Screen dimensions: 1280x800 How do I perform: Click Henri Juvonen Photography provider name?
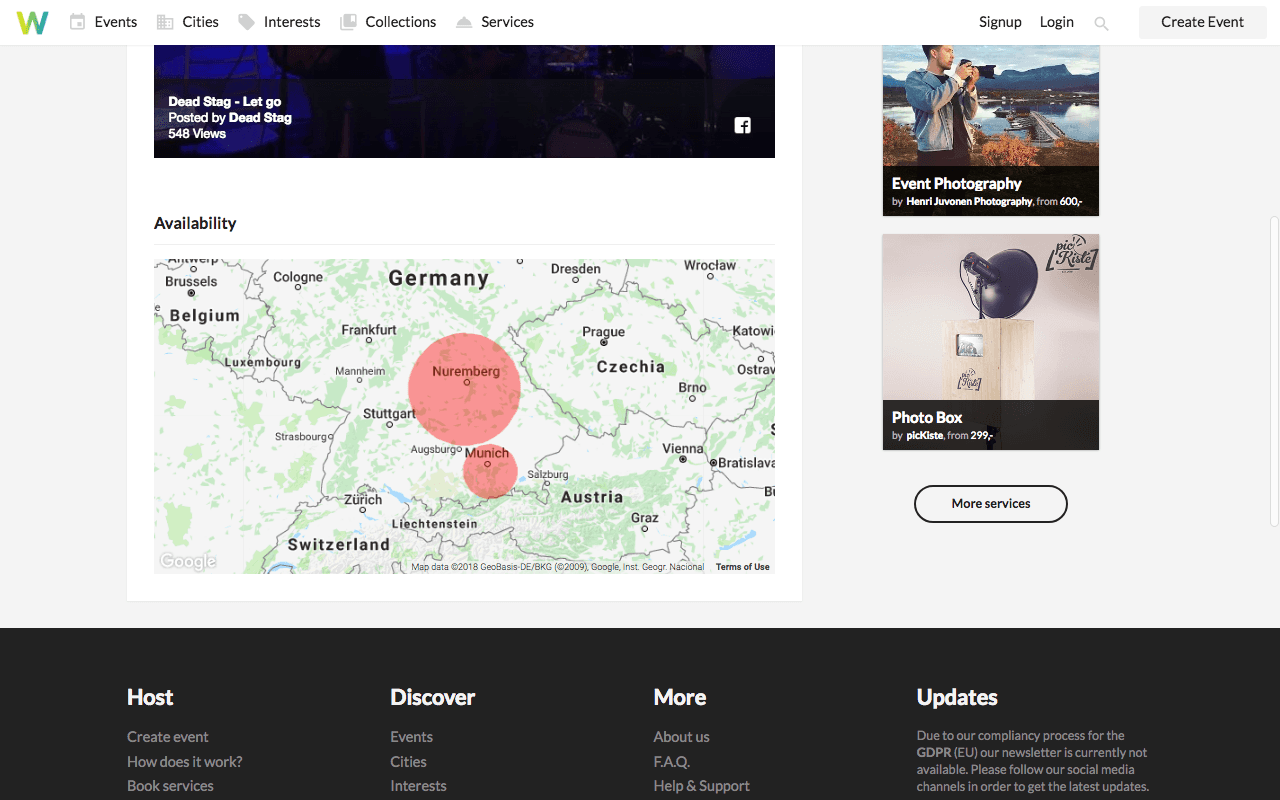(969, 201)
